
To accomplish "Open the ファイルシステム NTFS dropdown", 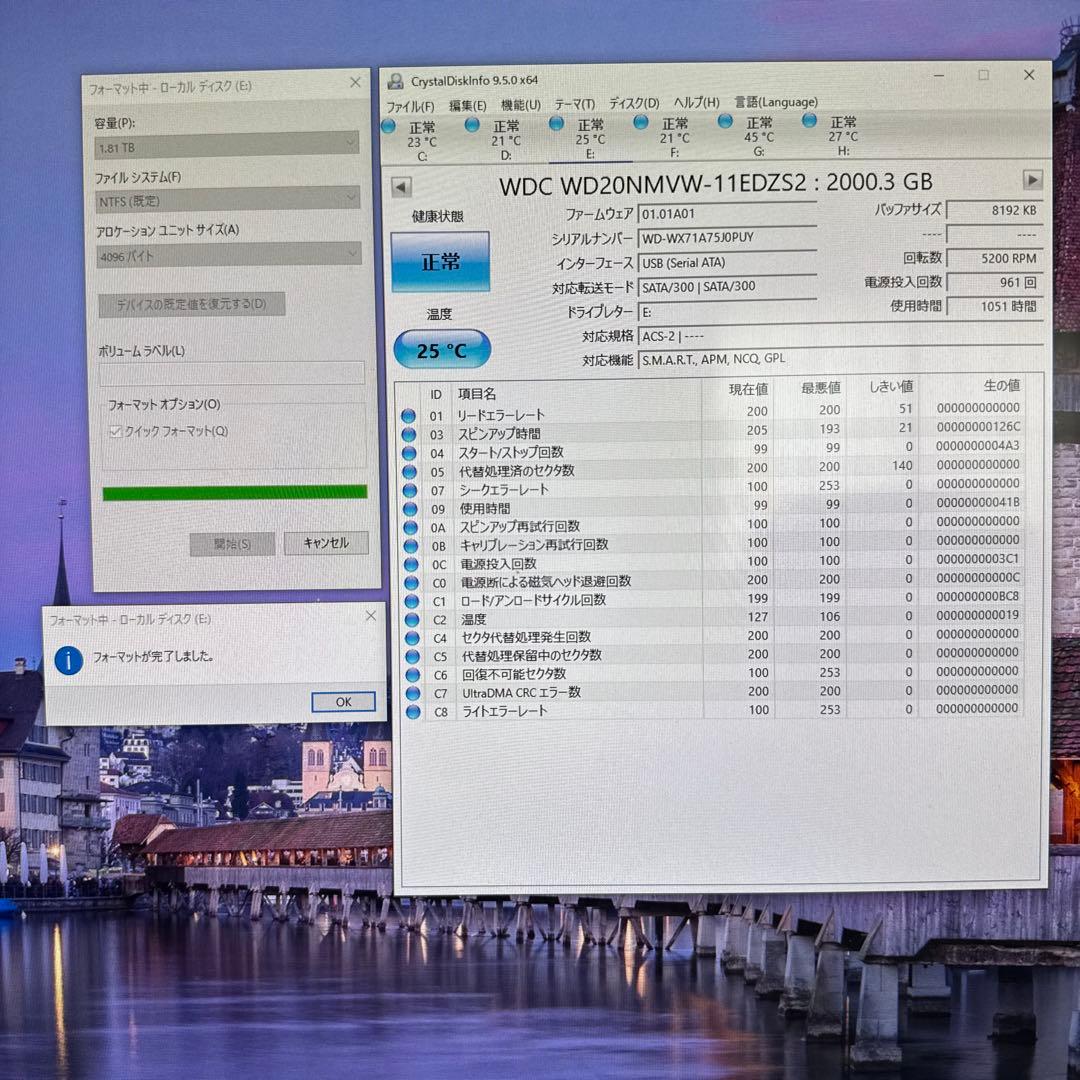I will pos(228,200).
